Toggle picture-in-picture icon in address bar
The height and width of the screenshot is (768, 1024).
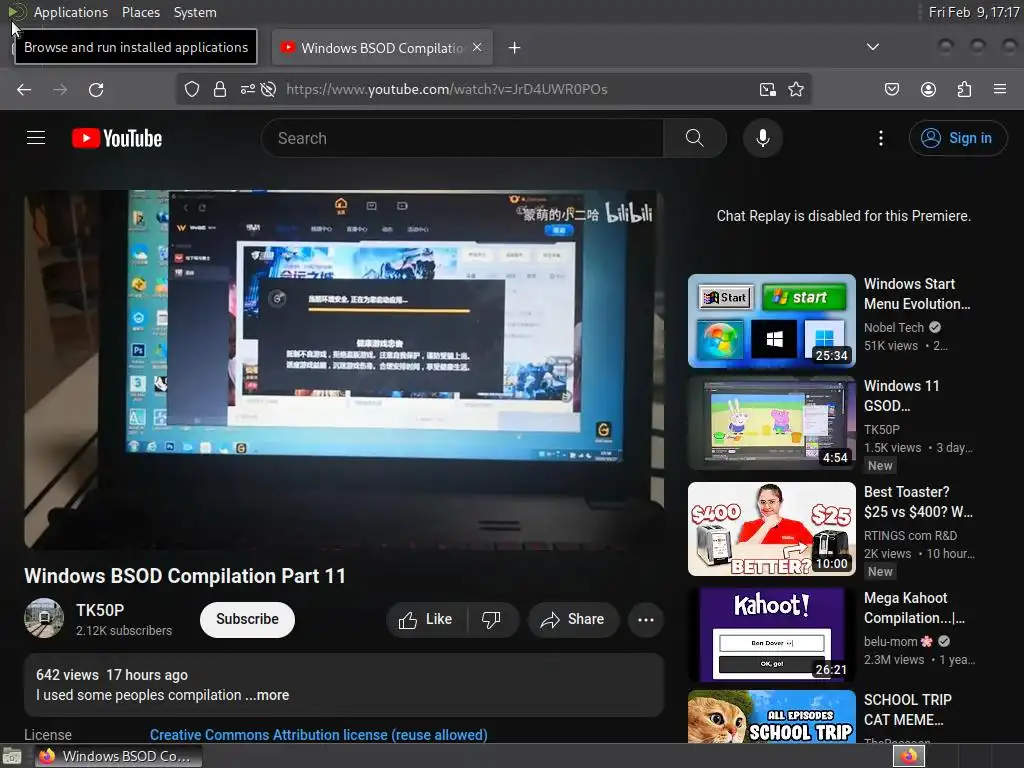767,89
